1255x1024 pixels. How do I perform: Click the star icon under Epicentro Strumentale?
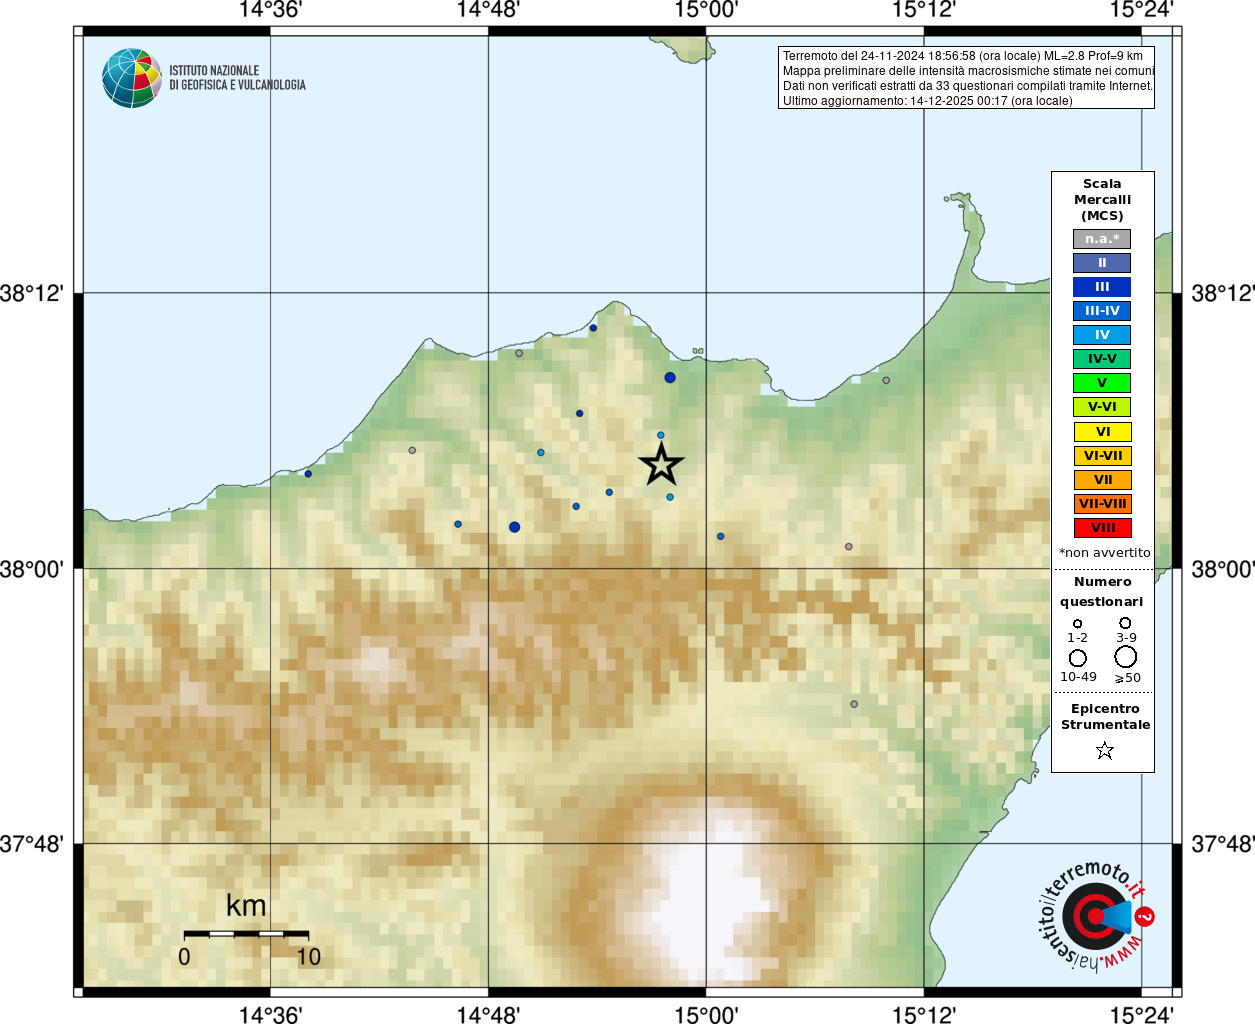1104,750
